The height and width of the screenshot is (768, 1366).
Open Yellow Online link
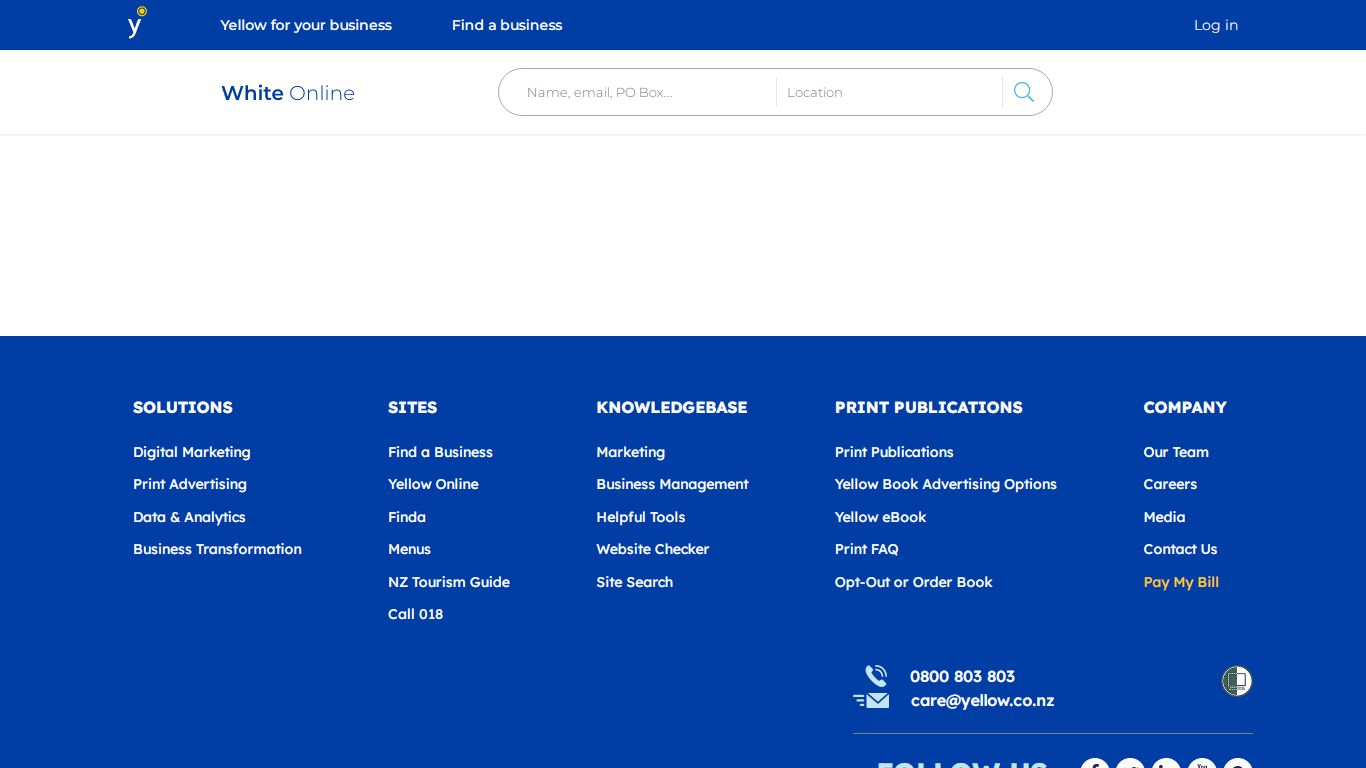433,484
